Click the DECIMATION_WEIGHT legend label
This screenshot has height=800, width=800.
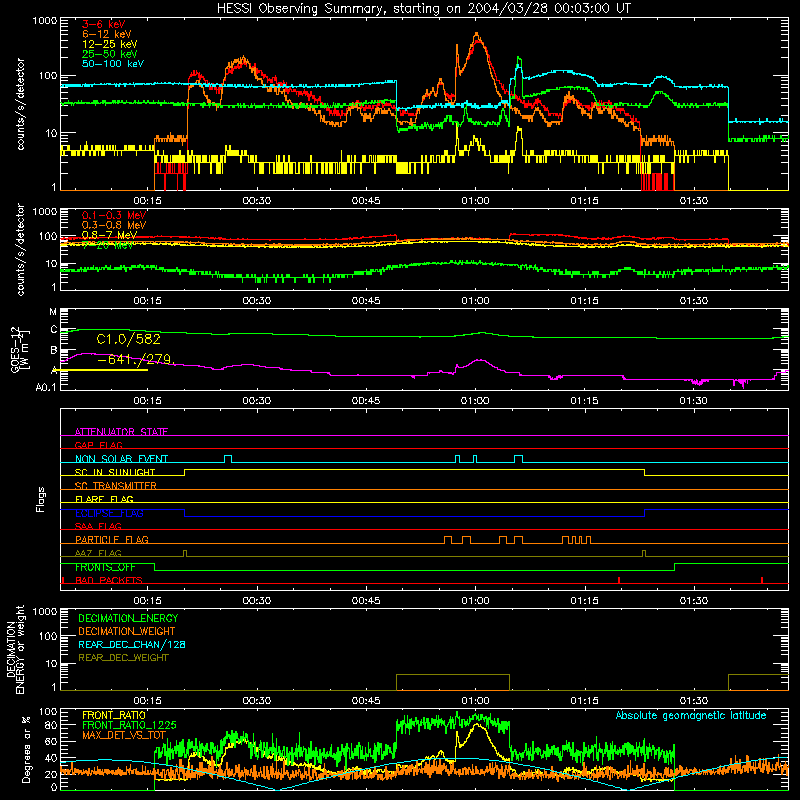pos(127,631)
